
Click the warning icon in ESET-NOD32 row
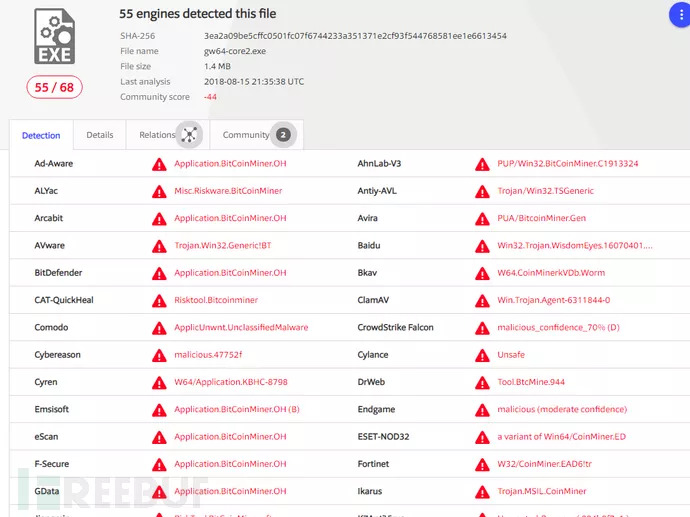pyautogui.click(x=482, y=437)
